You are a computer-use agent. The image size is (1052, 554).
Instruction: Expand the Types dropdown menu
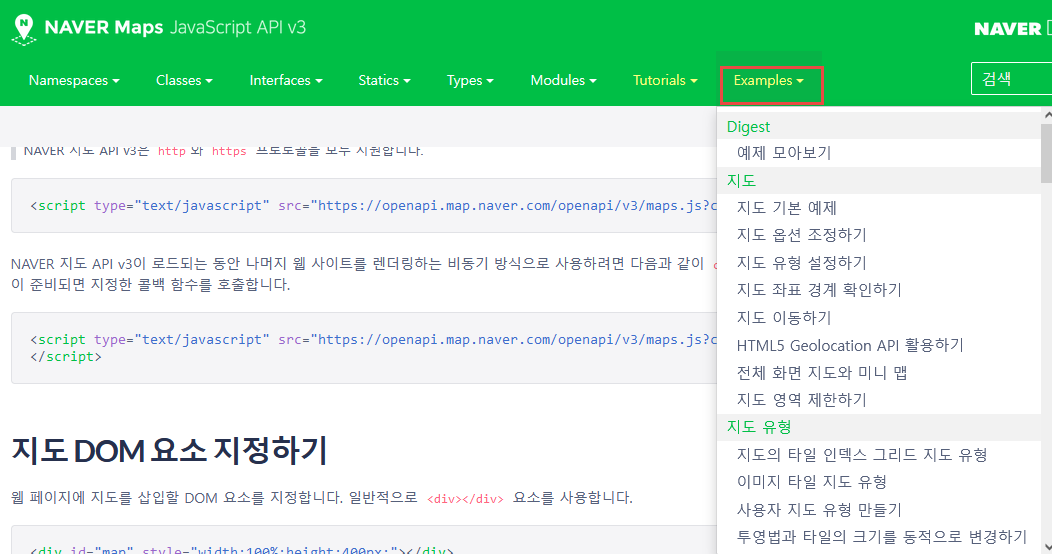click(470, 80)
